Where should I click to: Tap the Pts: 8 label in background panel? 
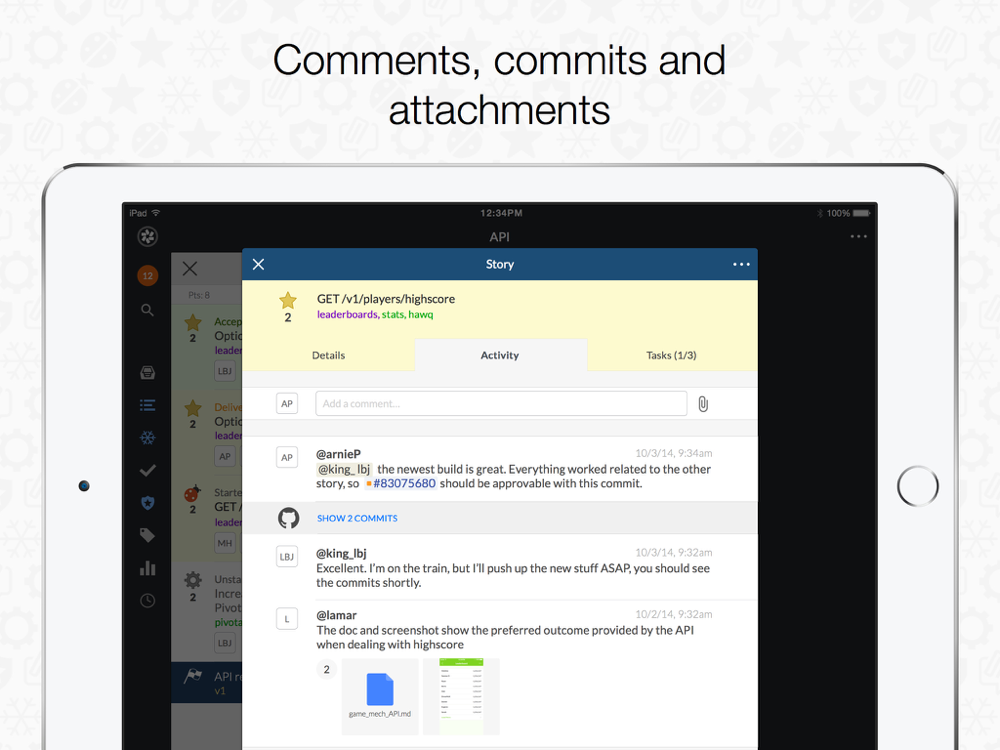coord(199,295)
